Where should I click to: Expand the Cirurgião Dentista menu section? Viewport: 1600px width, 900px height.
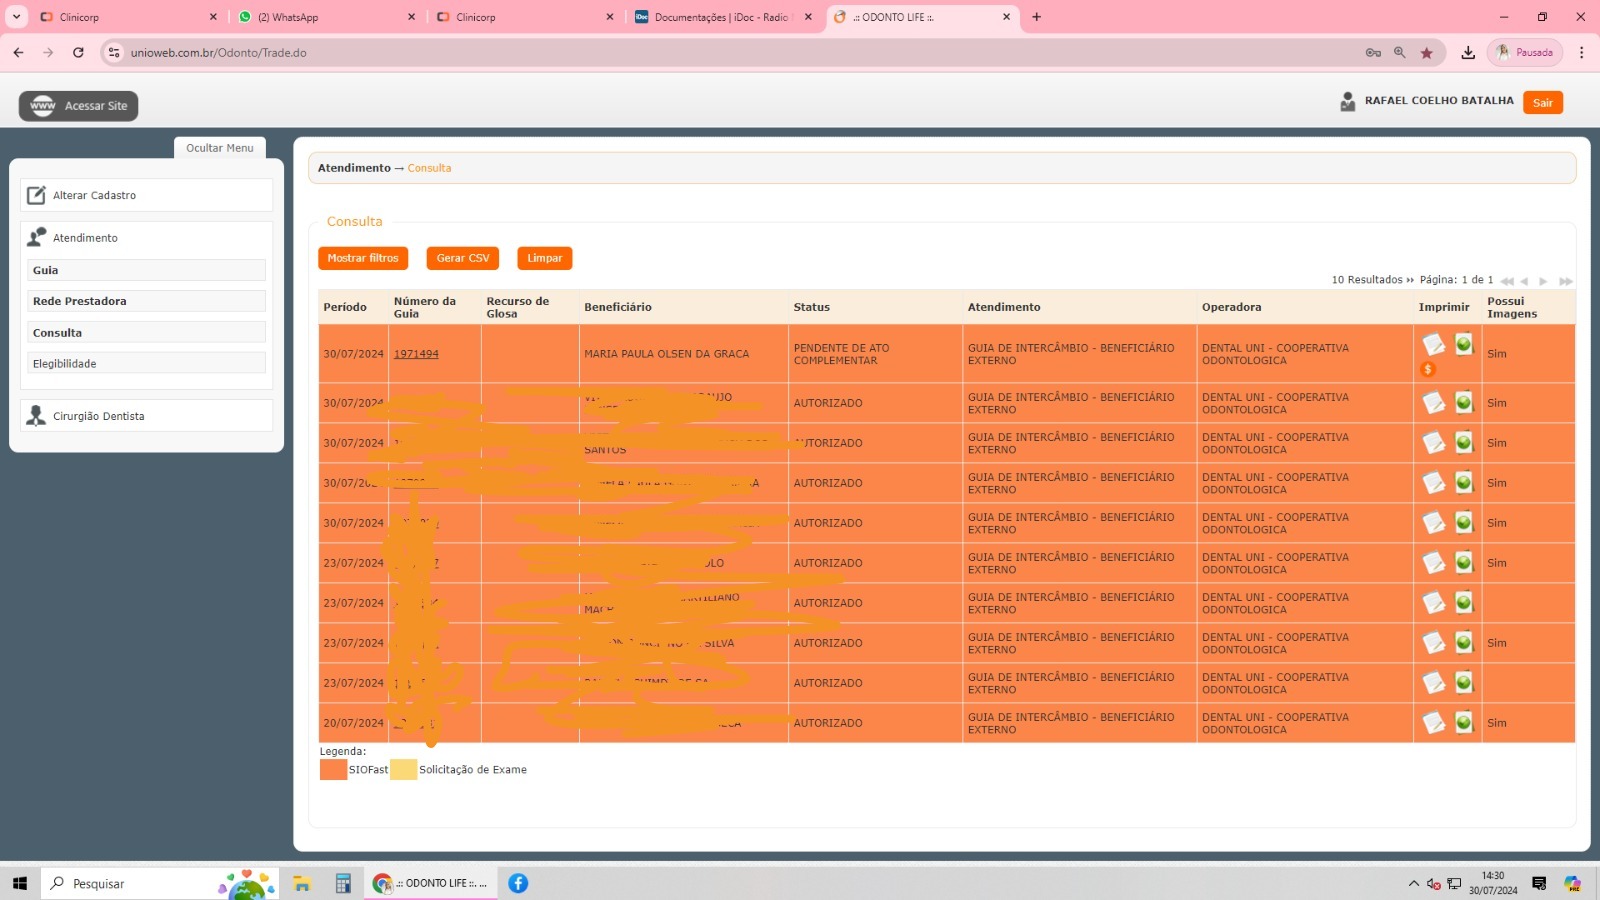click(x=98, y=416)
